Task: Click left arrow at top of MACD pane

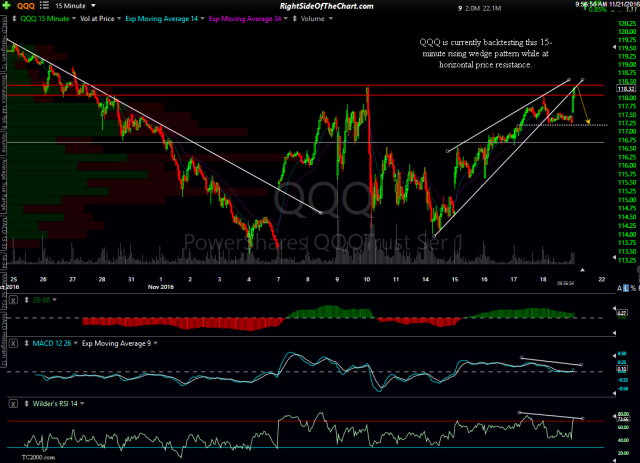Action: [x=615, y=356]
